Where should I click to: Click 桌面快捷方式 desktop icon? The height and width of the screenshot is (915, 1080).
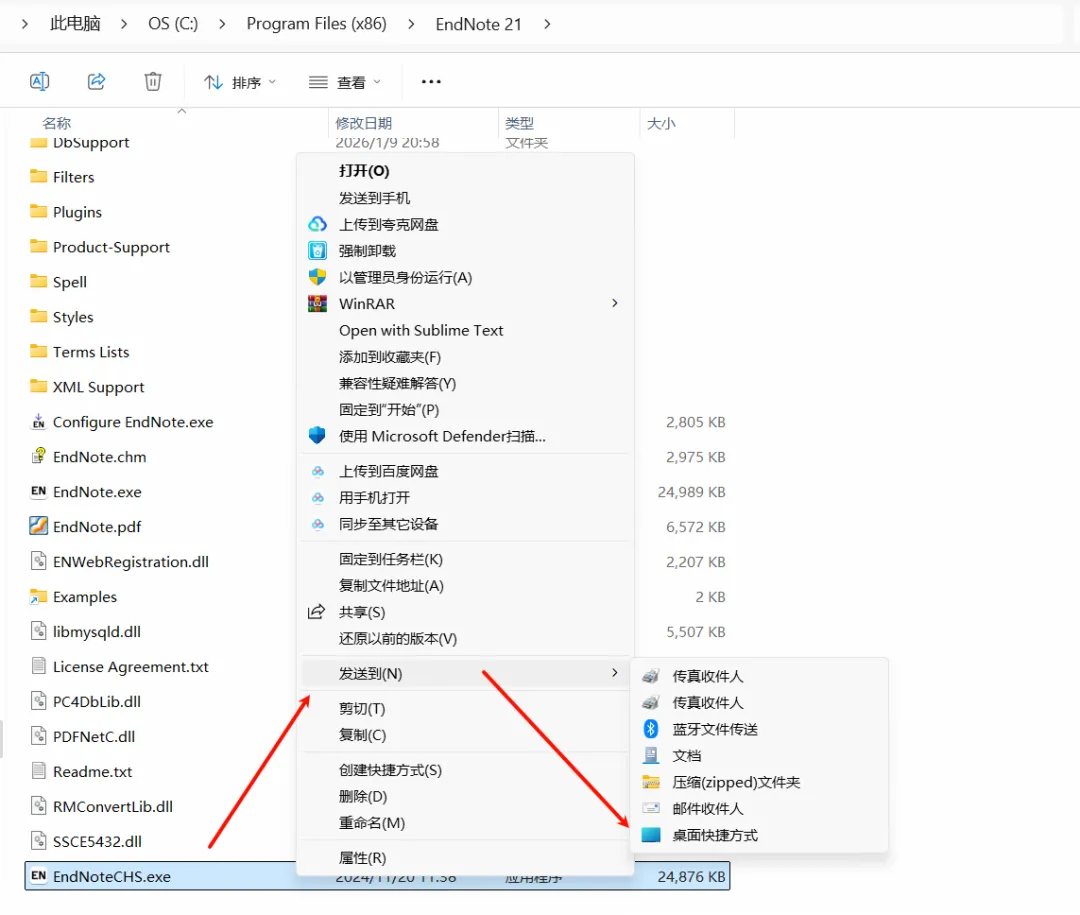tap(651, 834)
